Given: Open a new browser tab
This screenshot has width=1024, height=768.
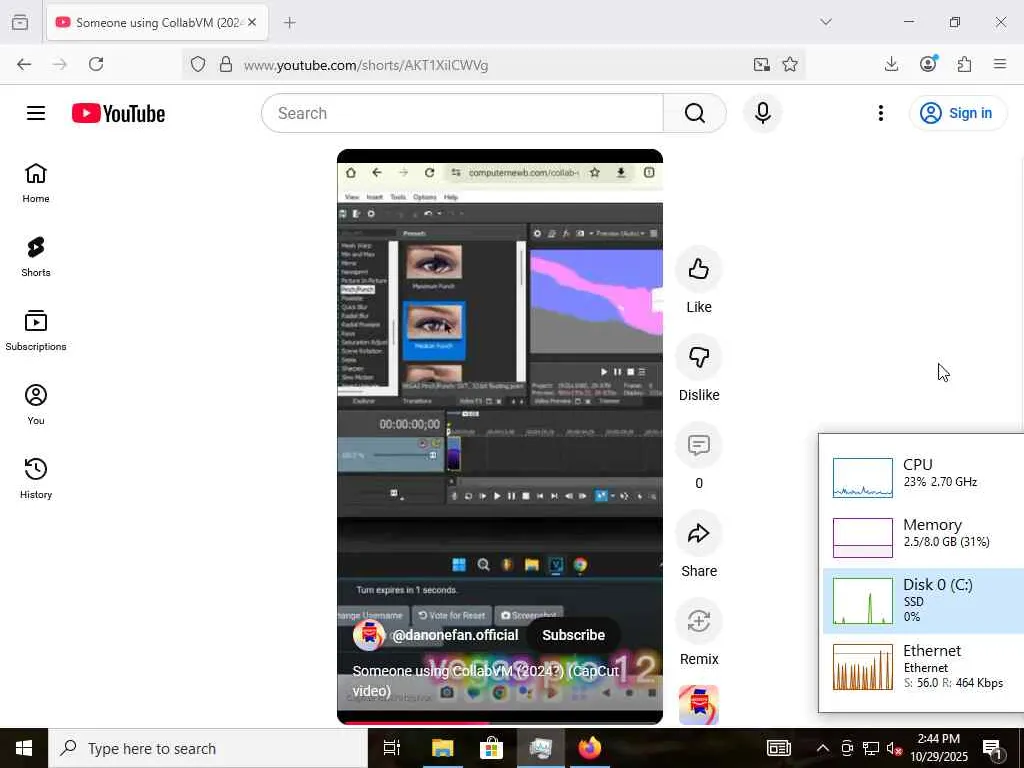Looking at the screenshot, I should click(290, 22).
